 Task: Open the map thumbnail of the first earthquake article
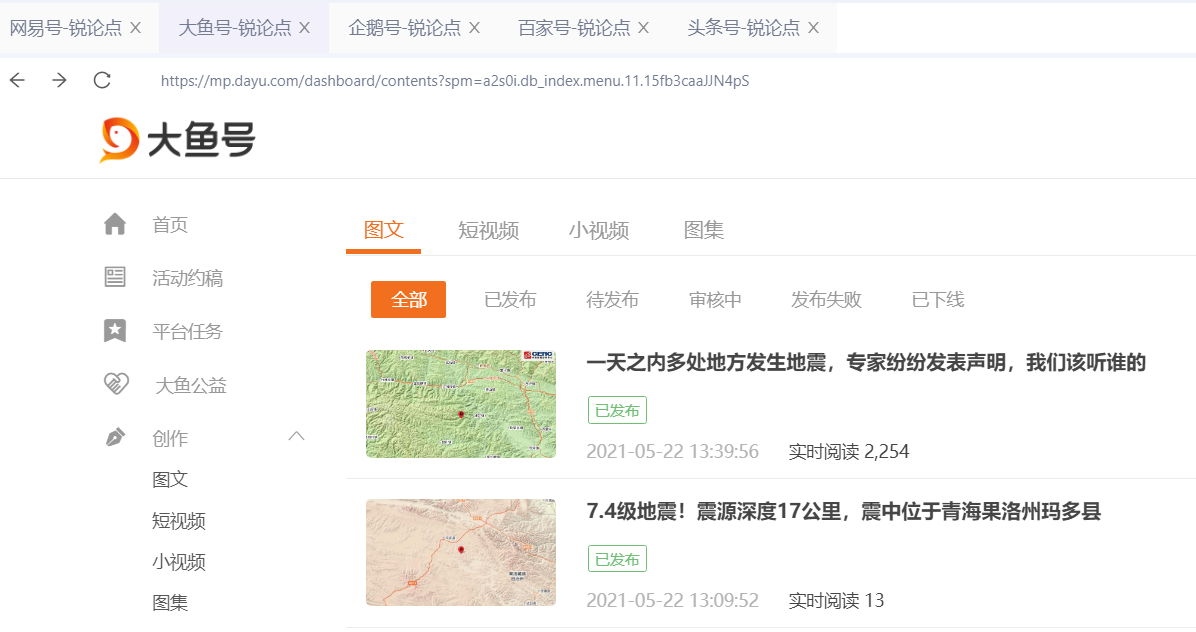[x=460, y=404]
